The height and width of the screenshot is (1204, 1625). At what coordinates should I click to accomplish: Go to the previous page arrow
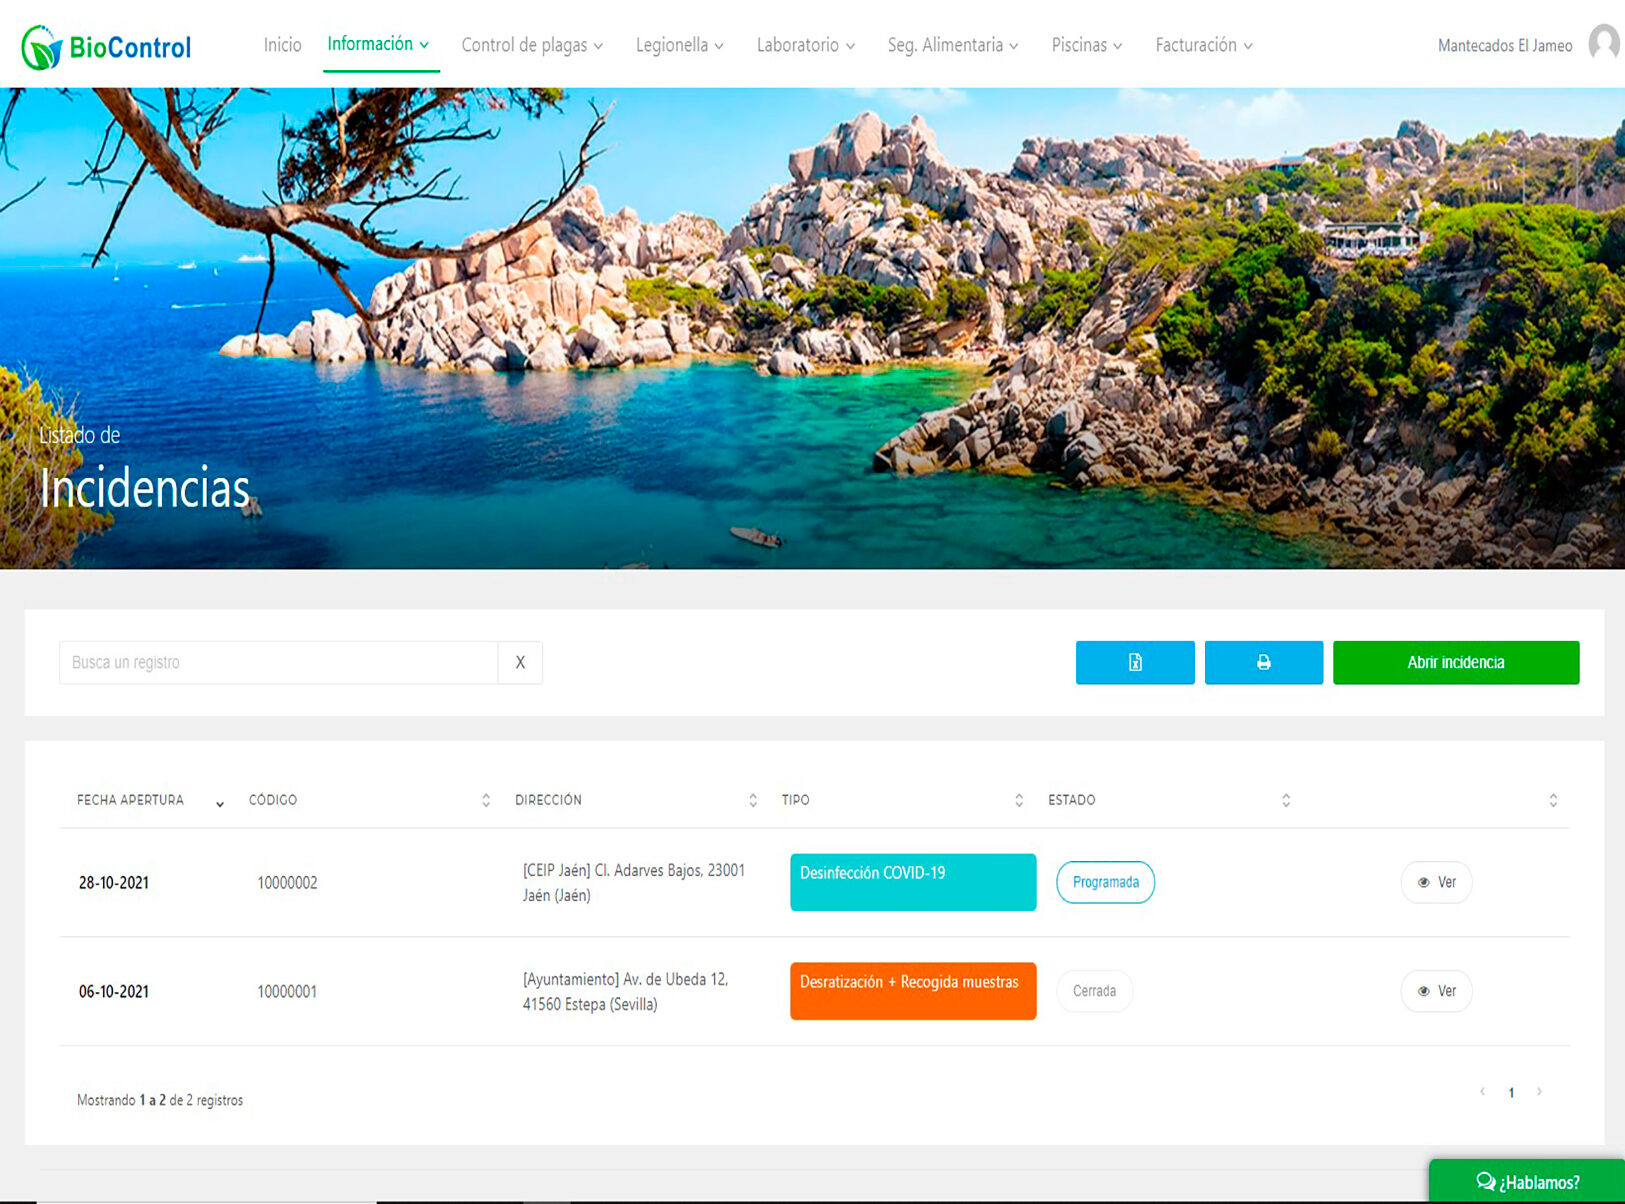[x=1482, y=1091]
